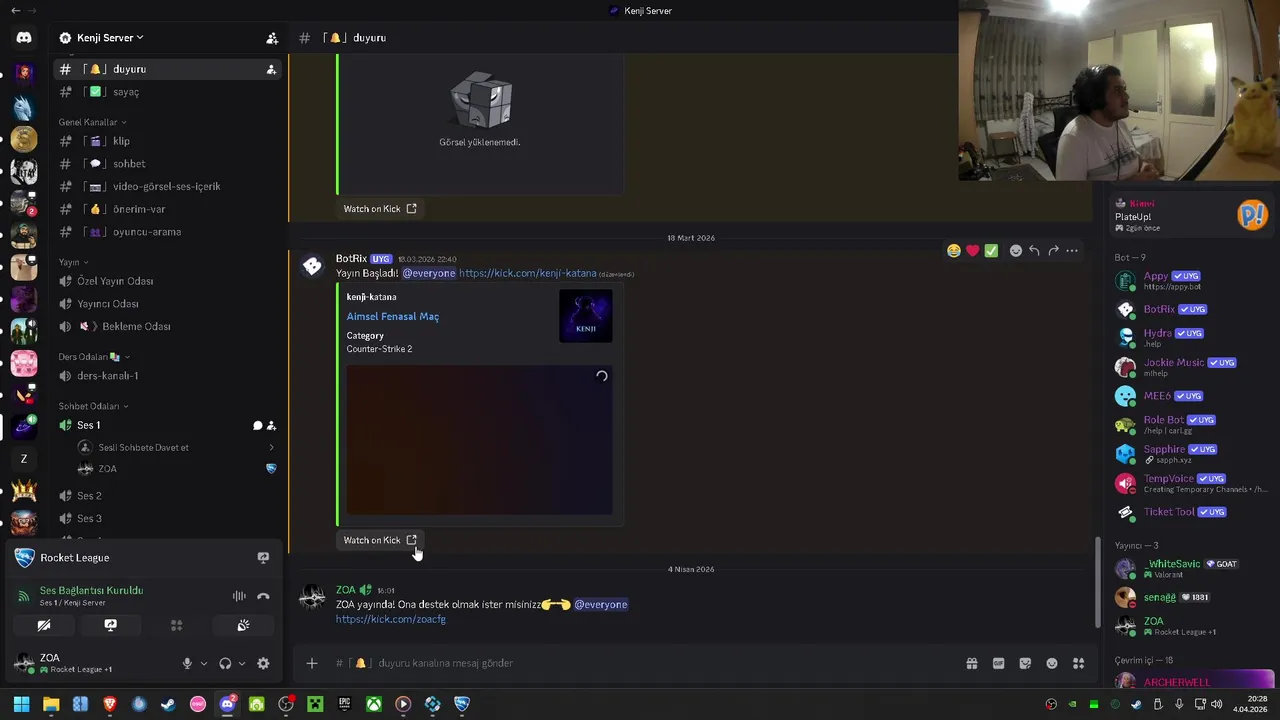Open File Explorer from the taskbar
This screenshot has width=1280, height=720.
point(51,704)
